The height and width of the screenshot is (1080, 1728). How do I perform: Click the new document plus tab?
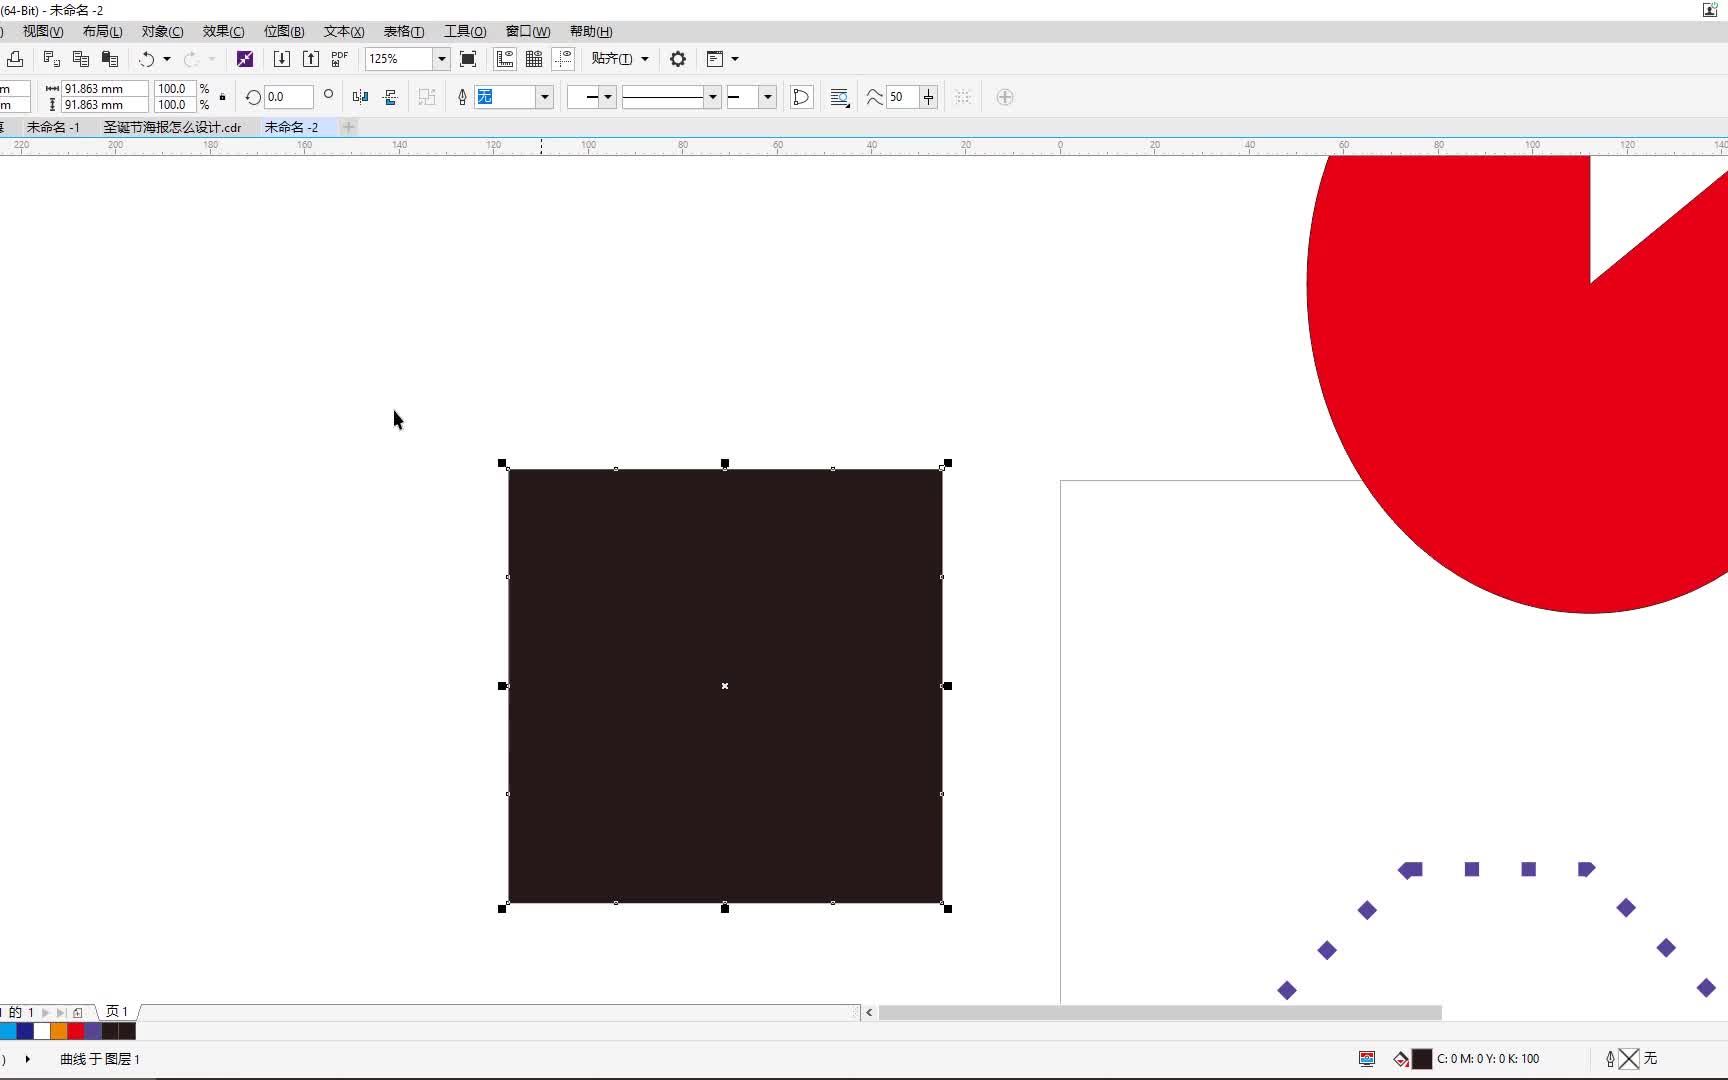(349, 127)
